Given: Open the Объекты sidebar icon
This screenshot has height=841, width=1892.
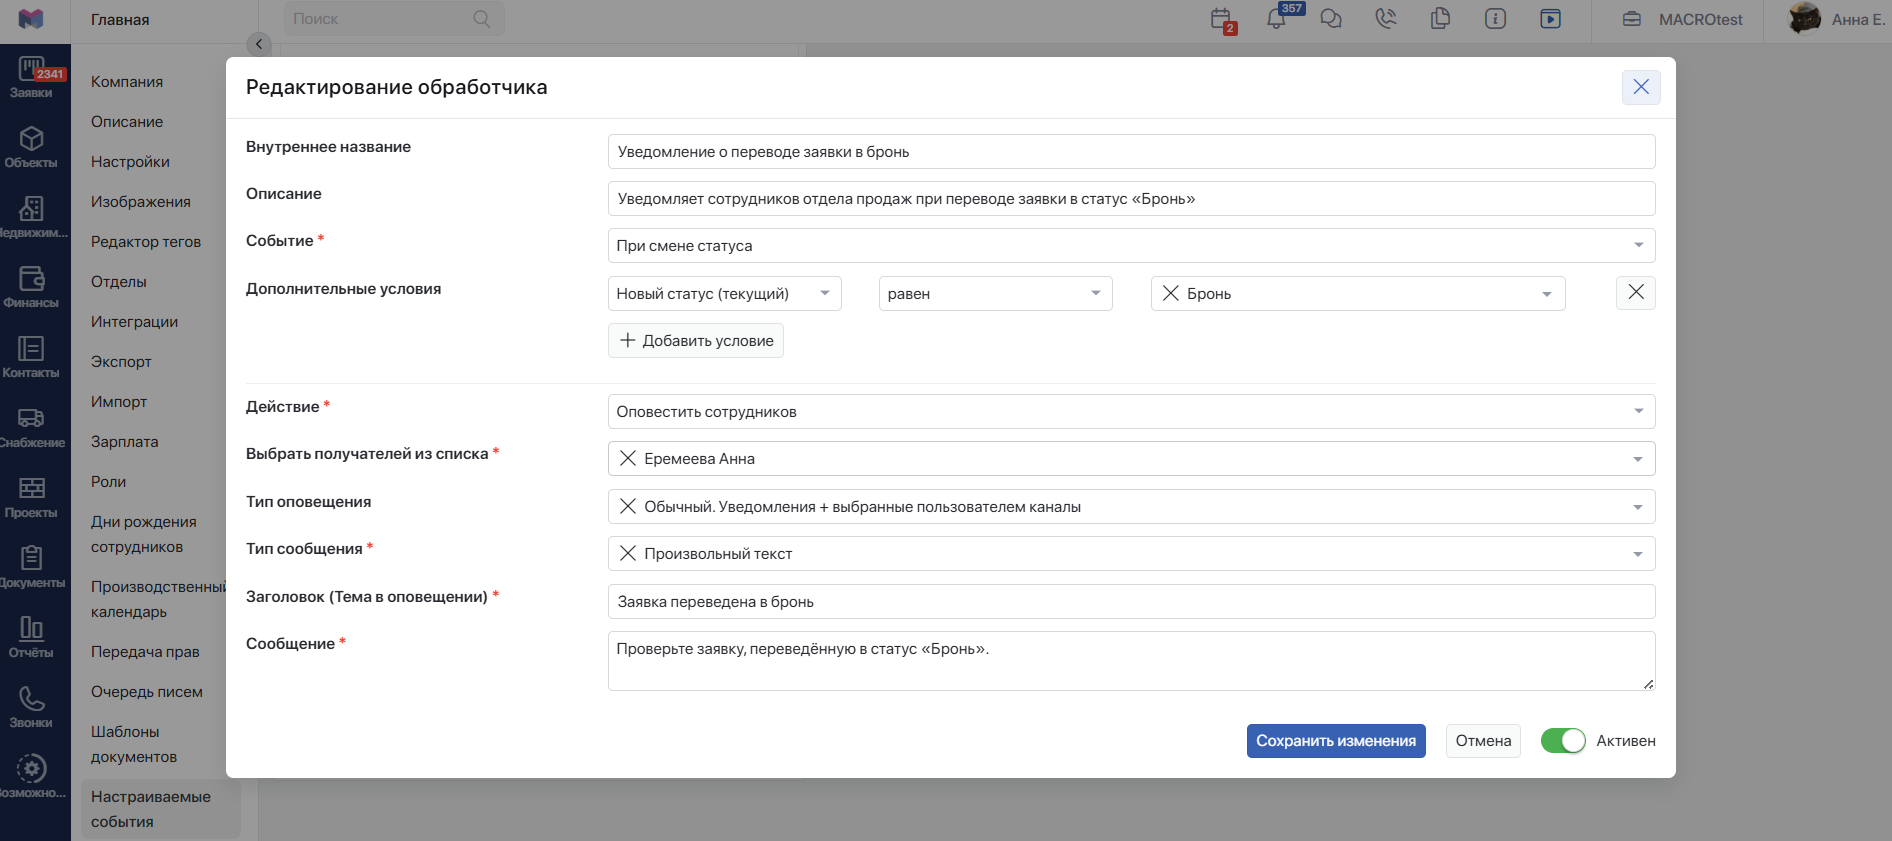Looking at the screenshot, I should click(x=31, y=148).
